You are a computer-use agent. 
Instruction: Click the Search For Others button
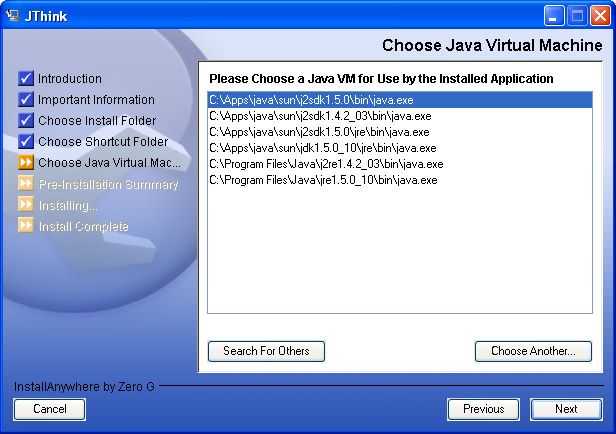266,351
